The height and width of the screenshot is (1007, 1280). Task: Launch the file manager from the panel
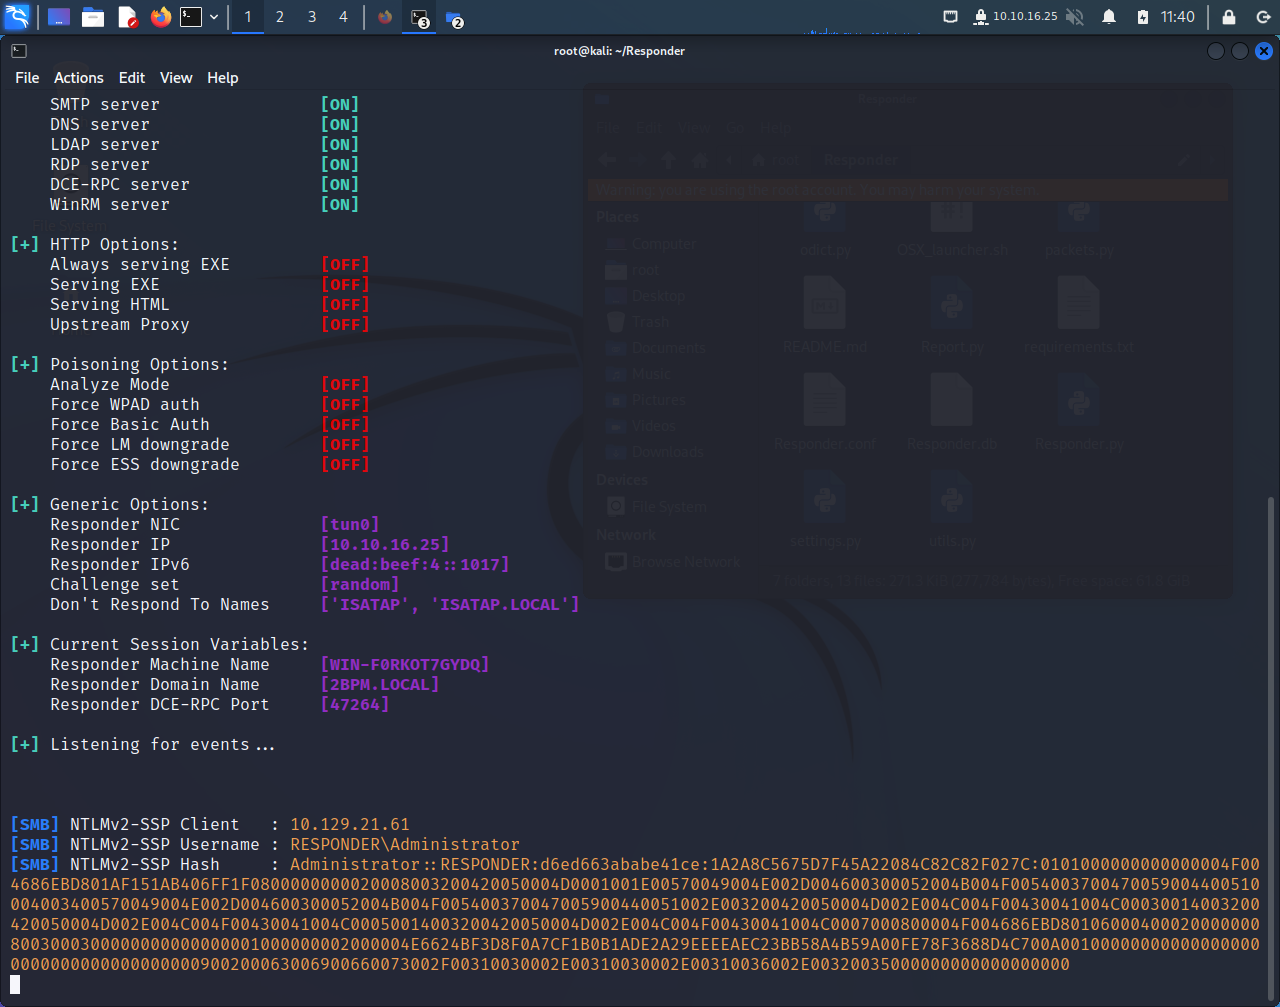tap(93, 17)
